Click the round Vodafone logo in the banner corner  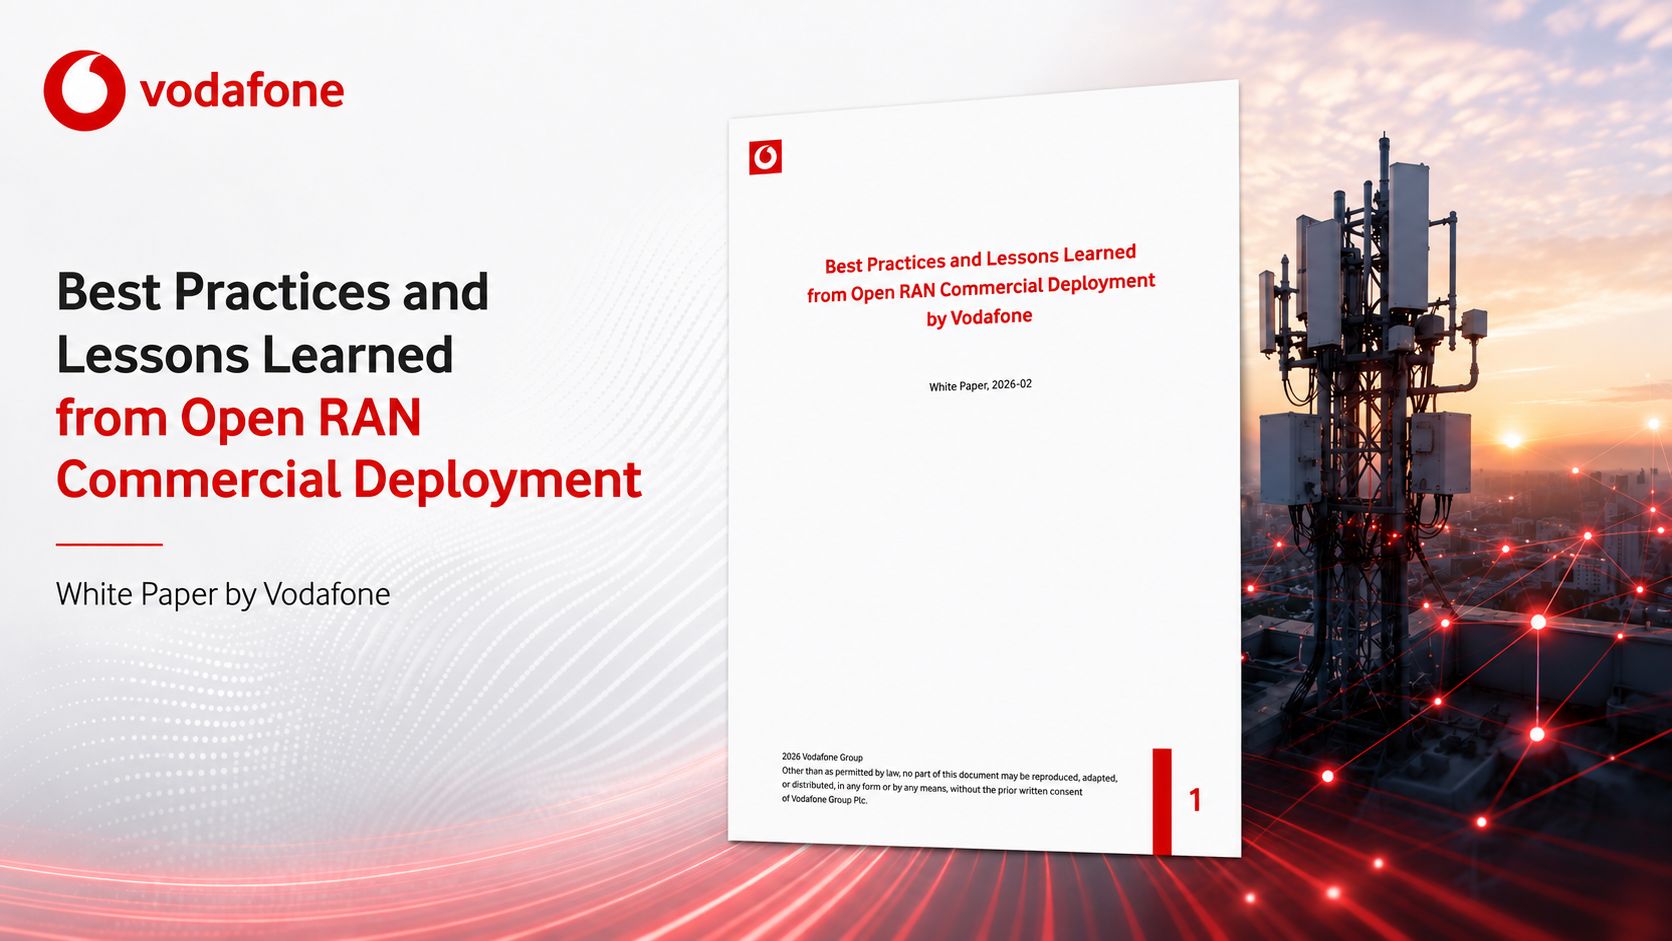click(x=84, y=90)
